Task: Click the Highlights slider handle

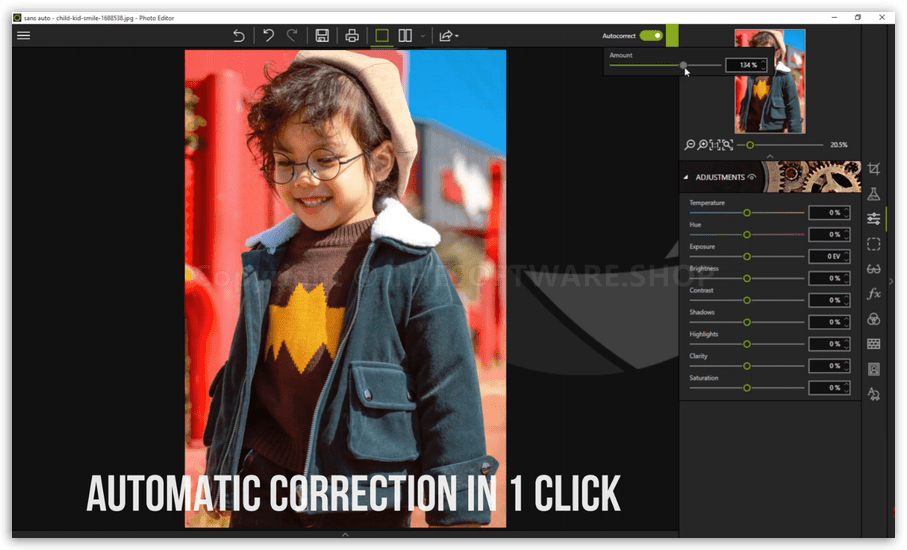Action: [x=747, y=344]
